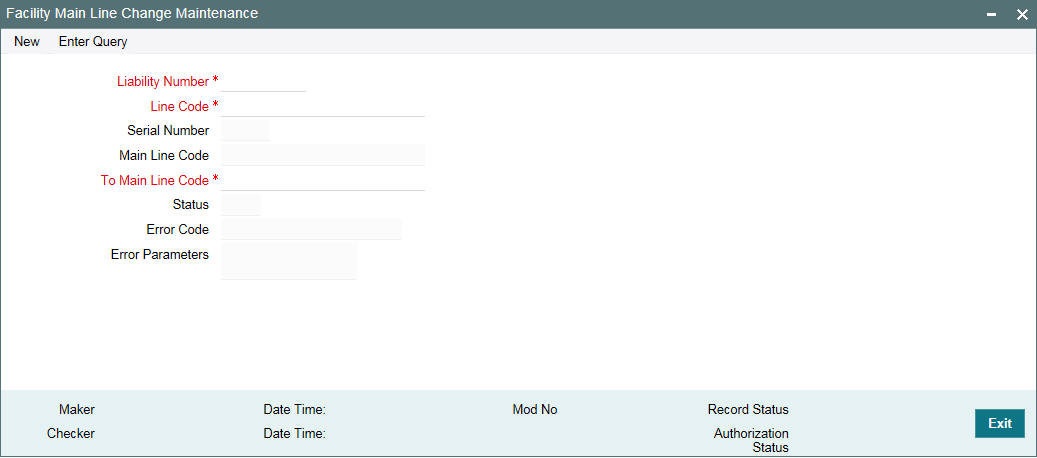
Task: Select the Error Parameters text area
Action: (x=289, y=261)
